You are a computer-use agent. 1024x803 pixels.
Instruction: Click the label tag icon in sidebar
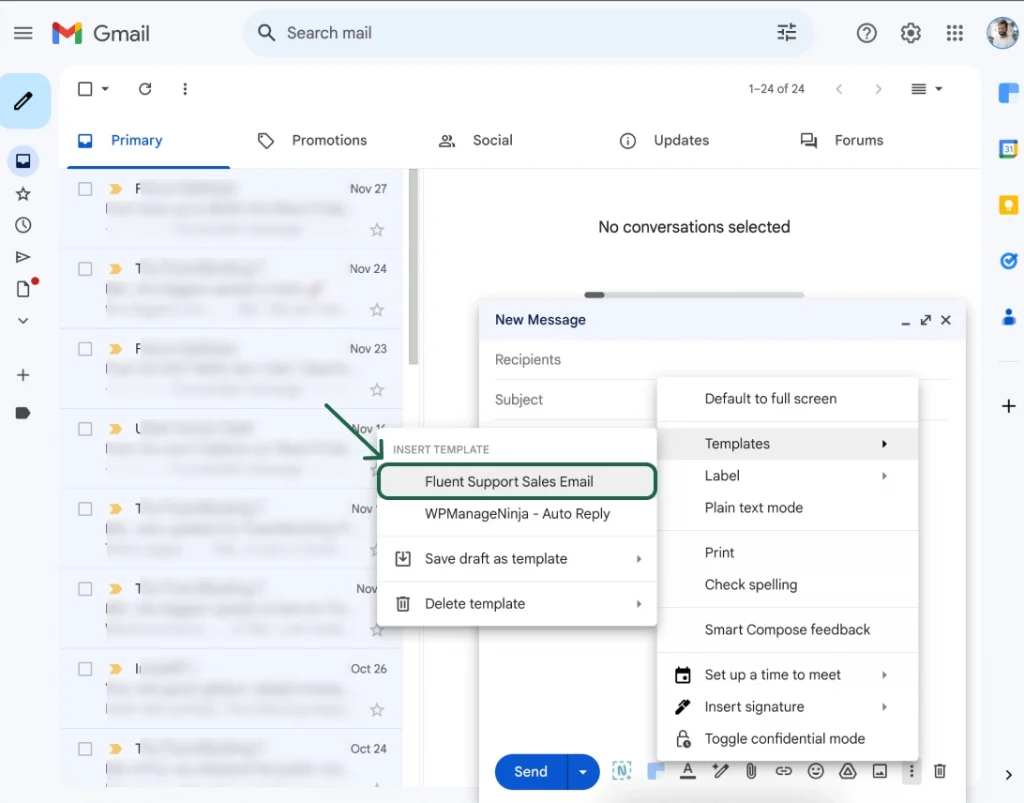(x=23, y=413)
